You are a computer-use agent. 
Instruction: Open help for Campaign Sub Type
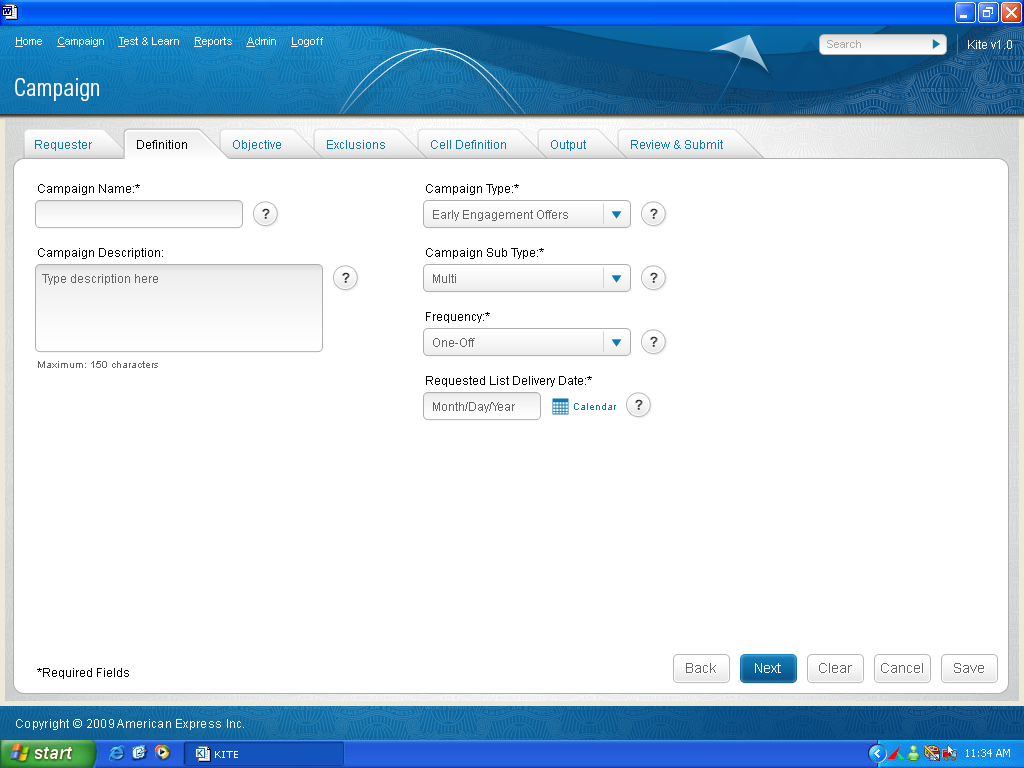[653, 278]
